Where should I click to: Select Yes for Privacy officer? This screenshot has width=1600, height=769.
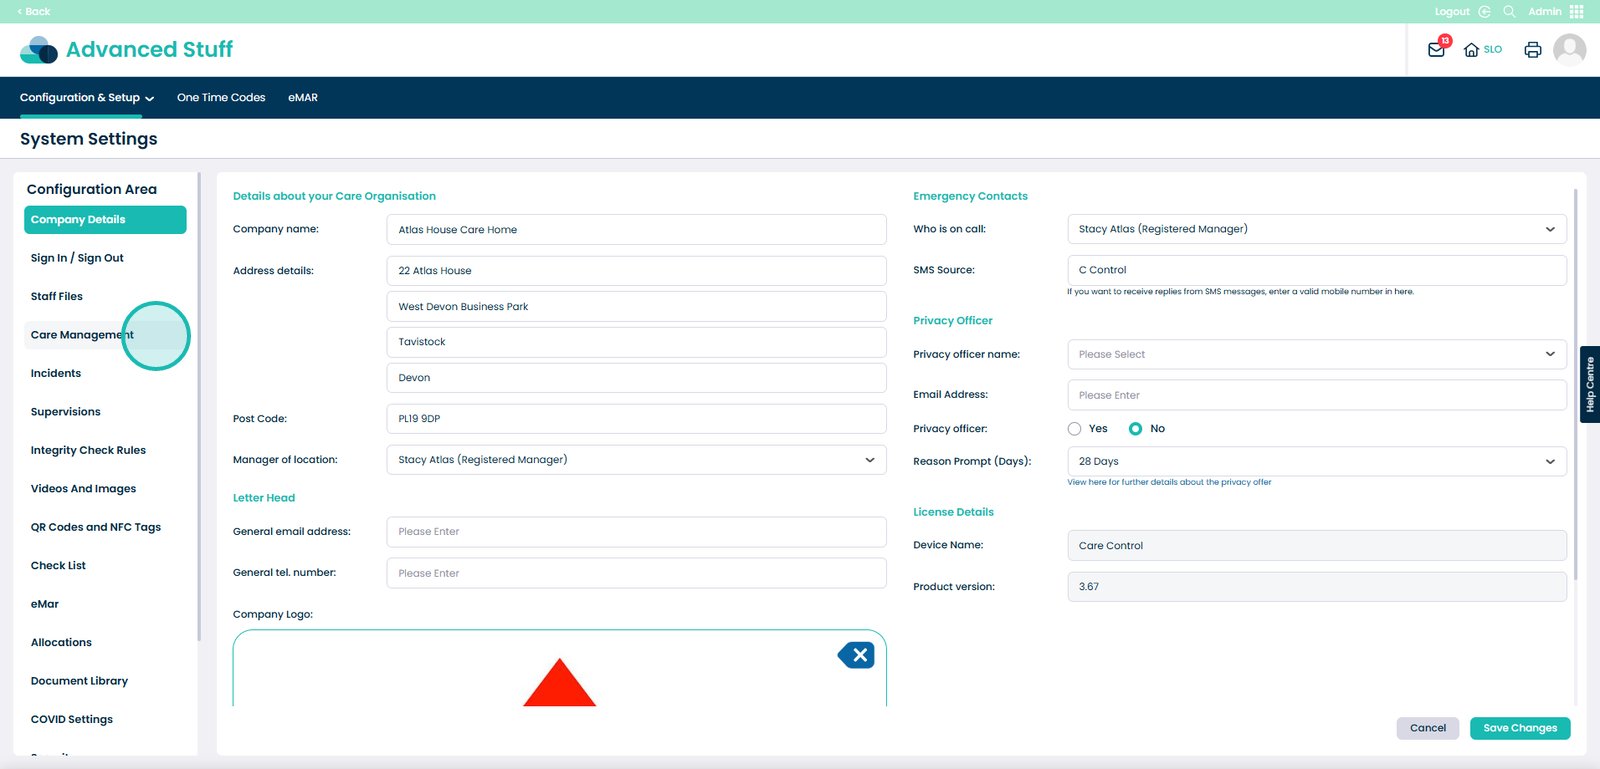pyautogui.click(x=1075, y=429)
